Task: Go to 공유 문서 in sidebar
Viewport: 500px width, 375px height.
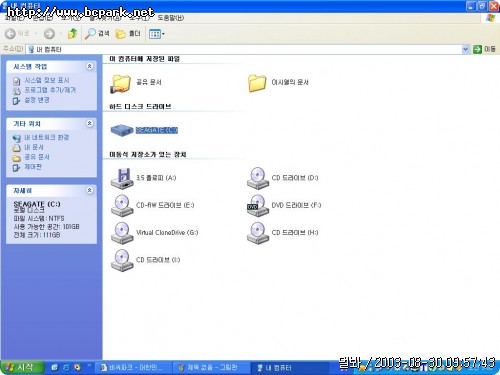Action: [x=37, y=157]
